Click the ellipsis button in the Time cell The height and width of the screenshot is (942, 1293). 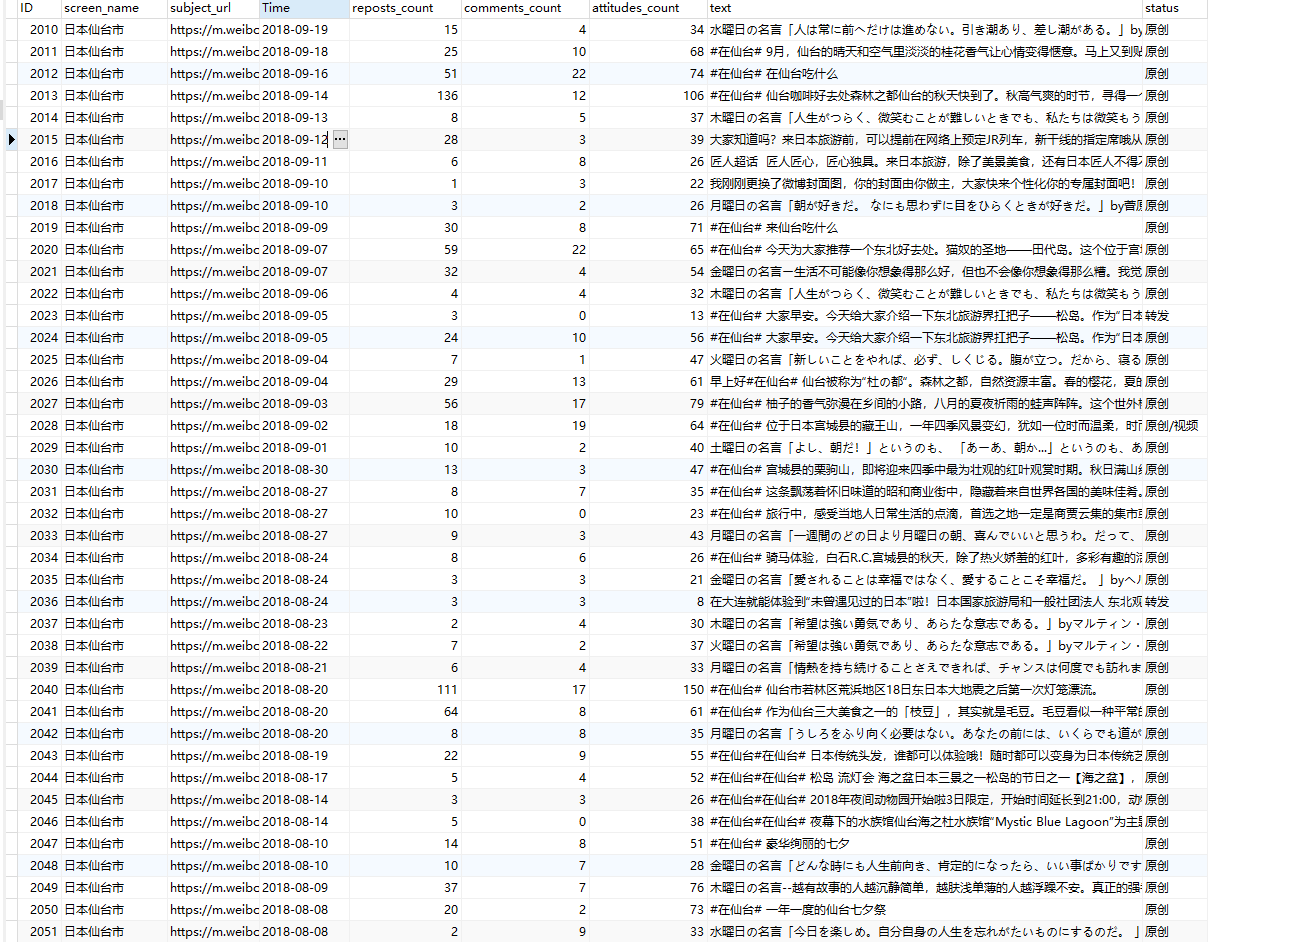[340, 140]
